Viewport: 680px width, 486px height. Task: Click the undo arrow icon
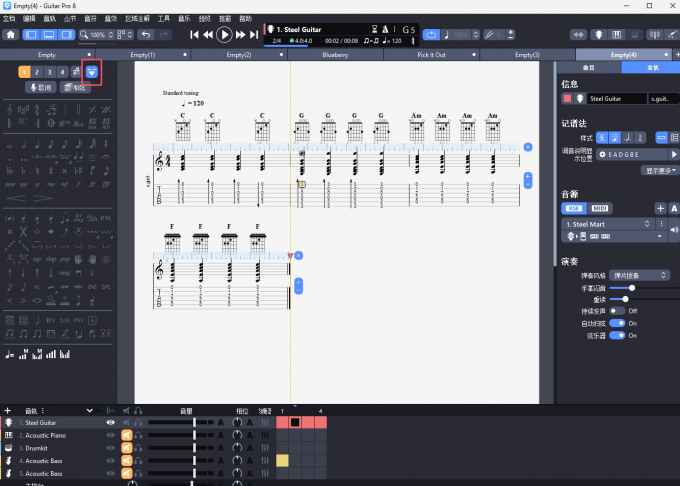click(x=146, y=34)
